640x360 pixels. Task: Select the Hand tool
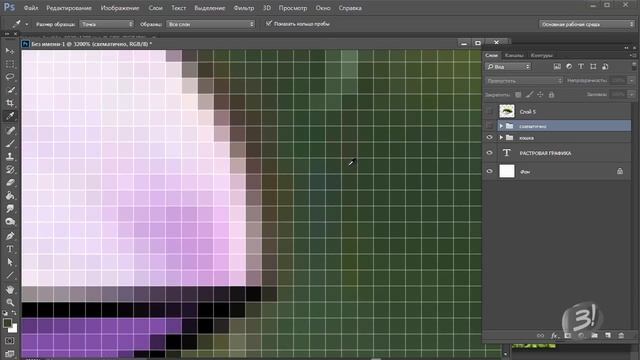click(10, 289)
